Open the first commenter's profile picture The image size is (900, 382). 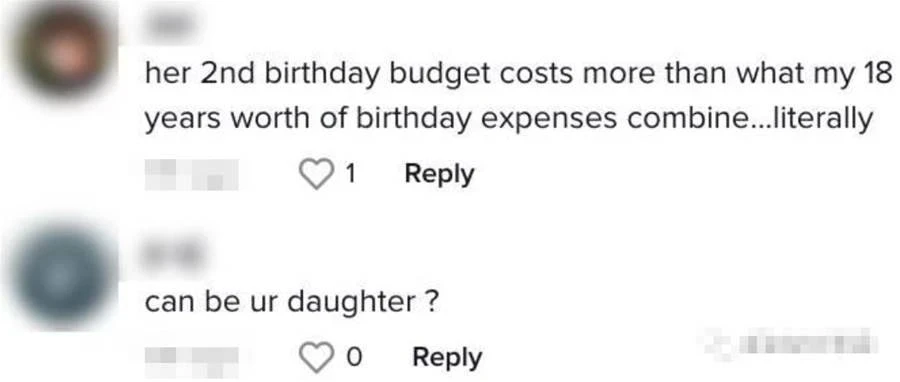click(66, 53)
